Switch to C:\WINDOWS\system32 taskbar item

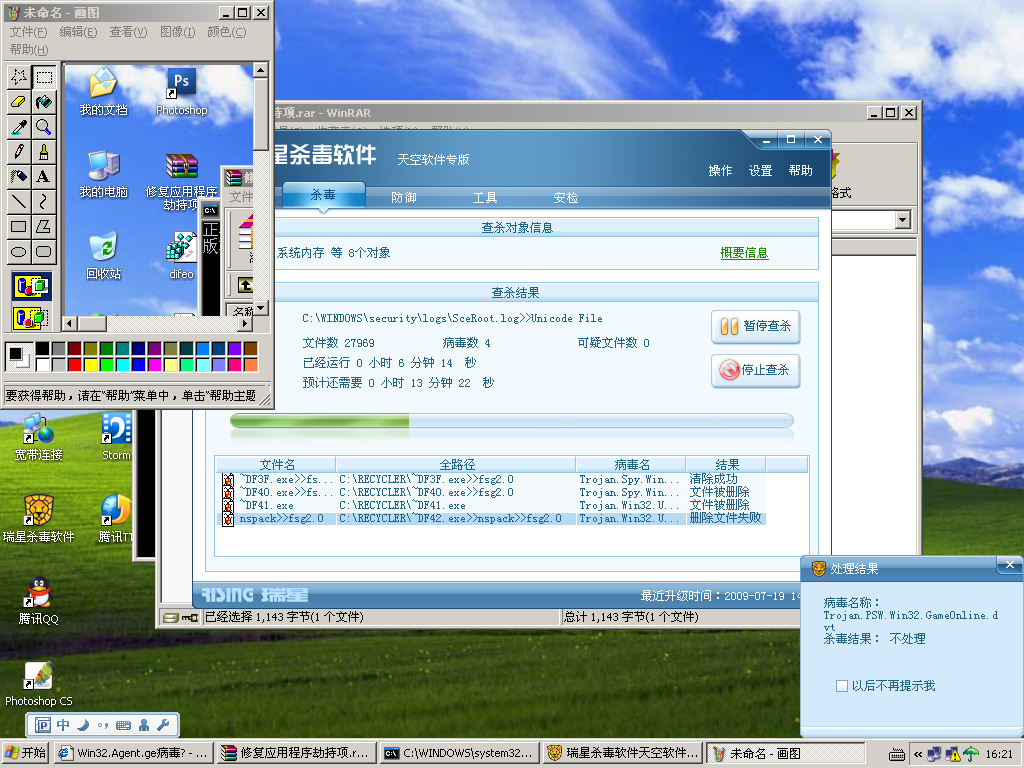pyautogui.click(x=459, y=753)
